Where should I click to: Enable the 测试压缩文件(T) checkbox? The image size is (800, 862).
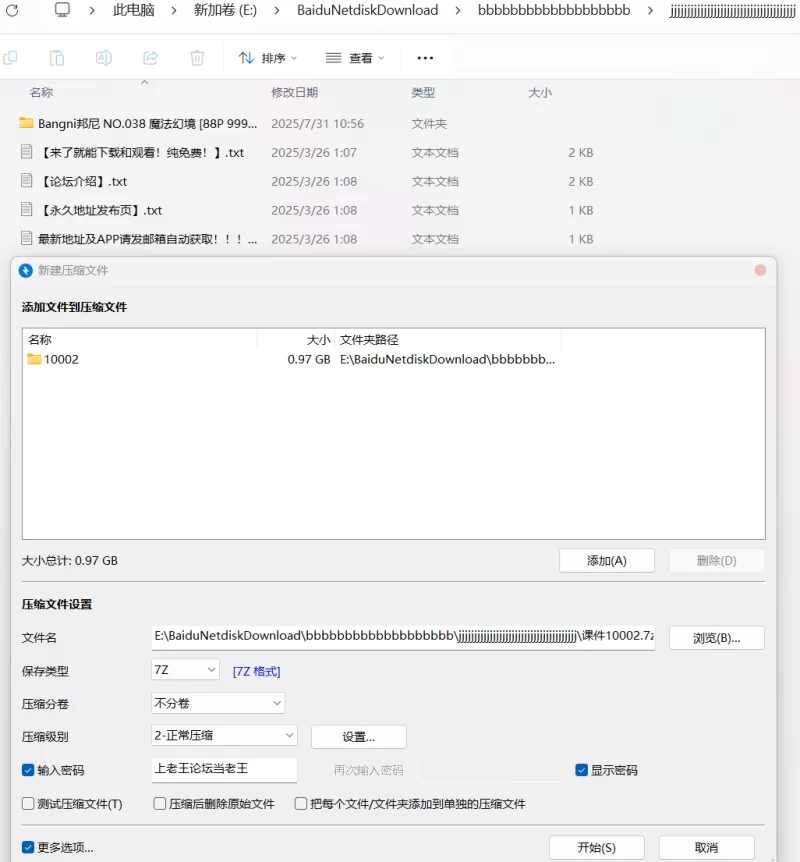28,804
